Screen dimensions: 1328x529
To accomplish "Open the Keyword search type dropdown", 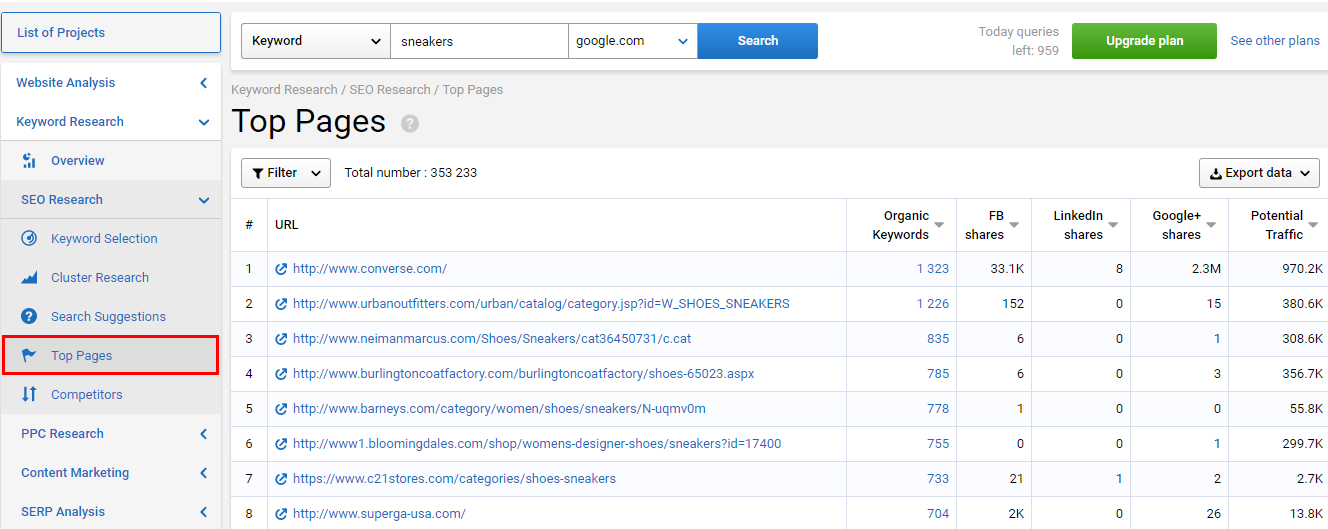I will tap(316, 41).
